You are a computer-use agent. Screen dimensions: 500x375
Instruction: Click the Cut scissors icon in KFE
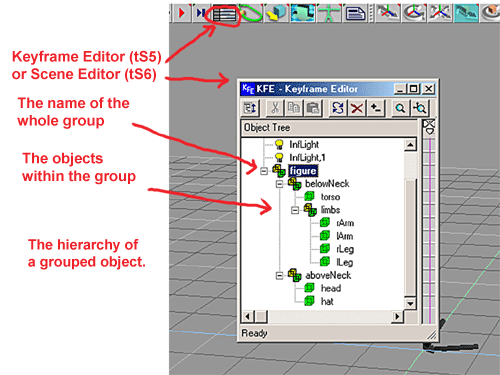pyautogui.click(x=275, y=108)
